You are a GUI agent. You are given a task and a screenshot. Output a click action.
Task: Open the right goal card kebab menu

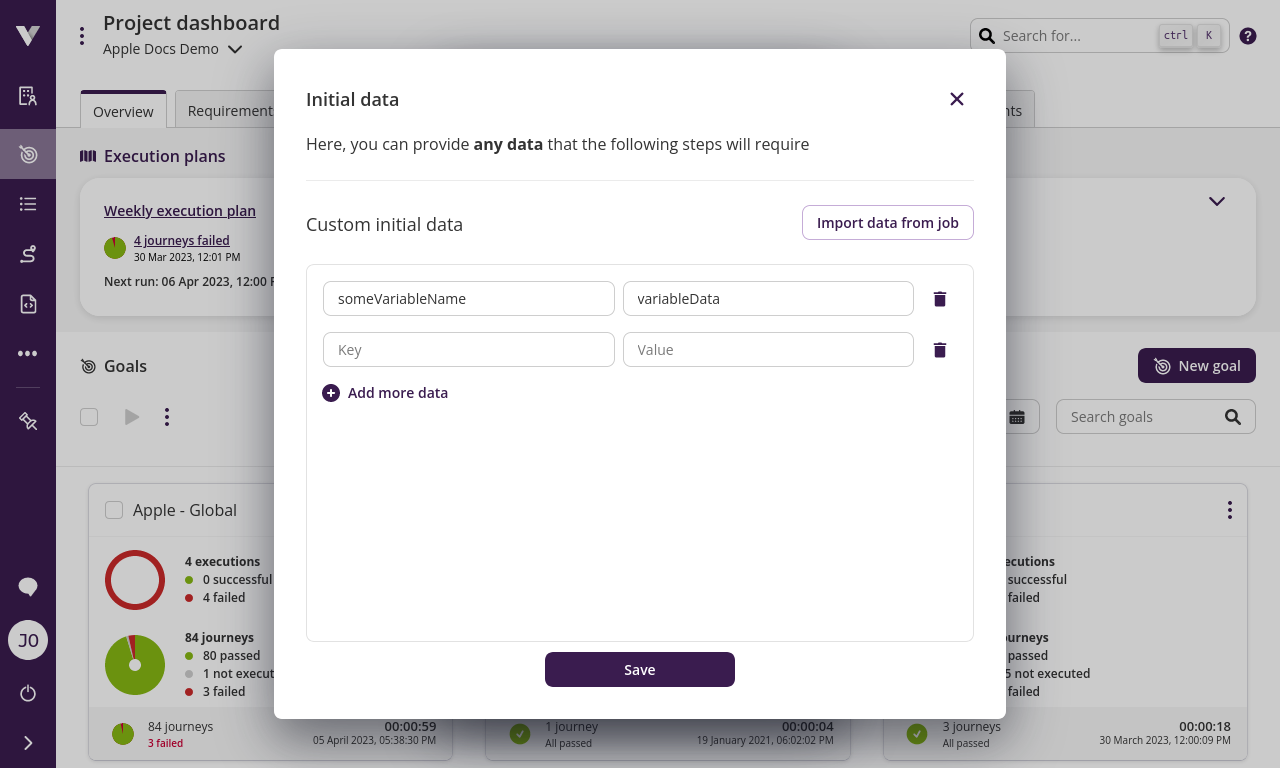click(x=1230, y=510)
